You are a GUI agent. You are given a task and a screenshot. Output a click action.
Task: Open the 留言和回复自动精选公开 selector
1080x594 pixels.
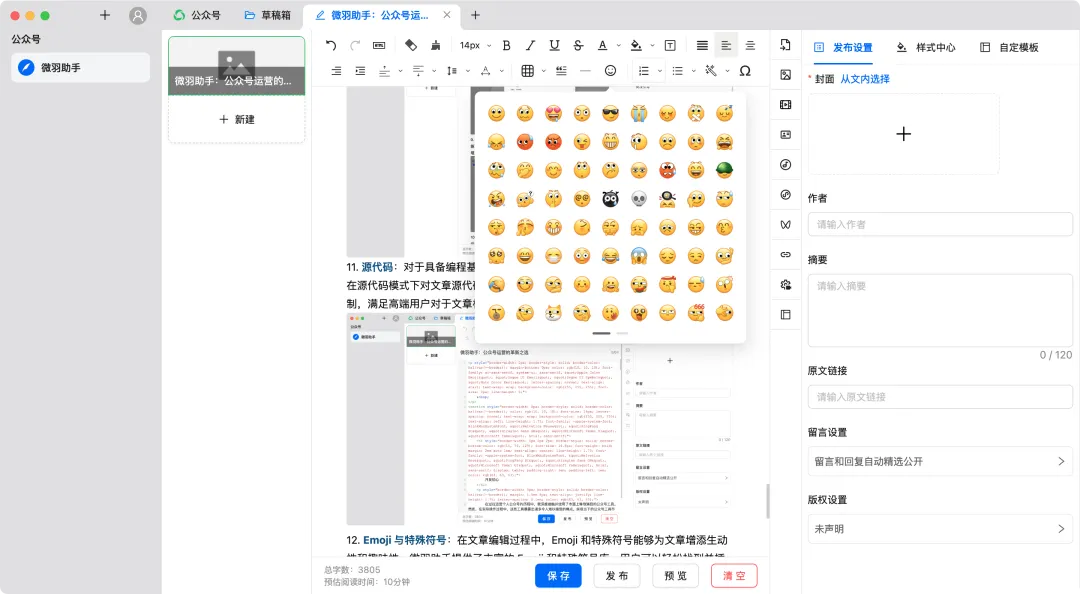click(x=939, y=462)
